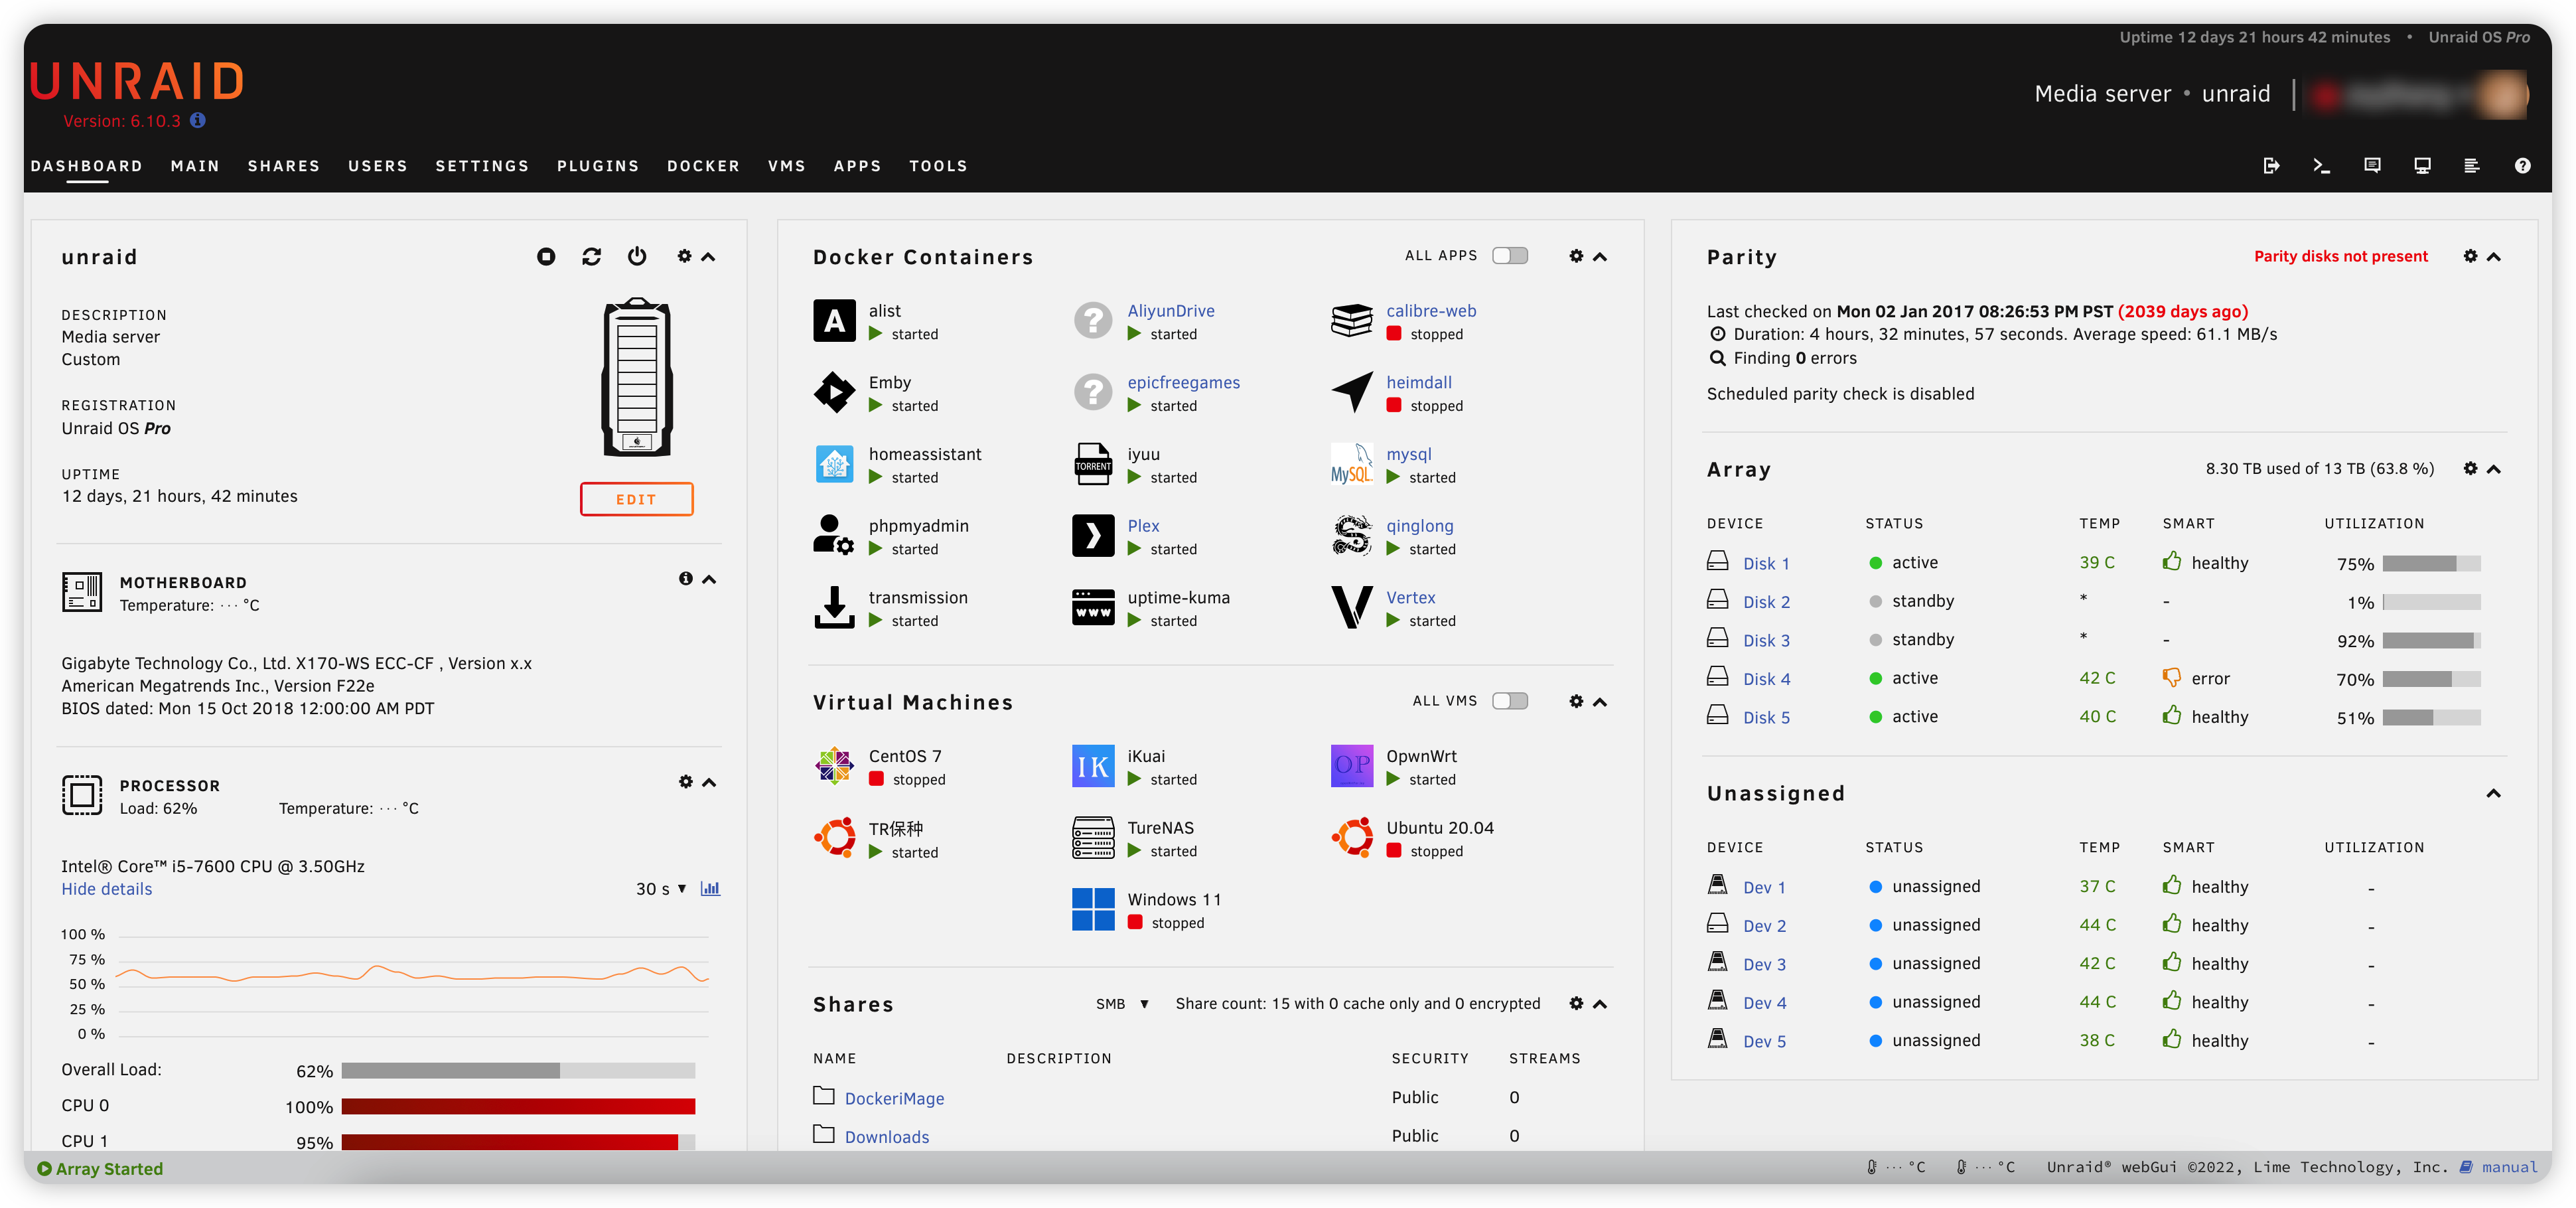Open the info monitor icon in header
This screenshot has width=2576, height=1208.
pos(2422,166)
